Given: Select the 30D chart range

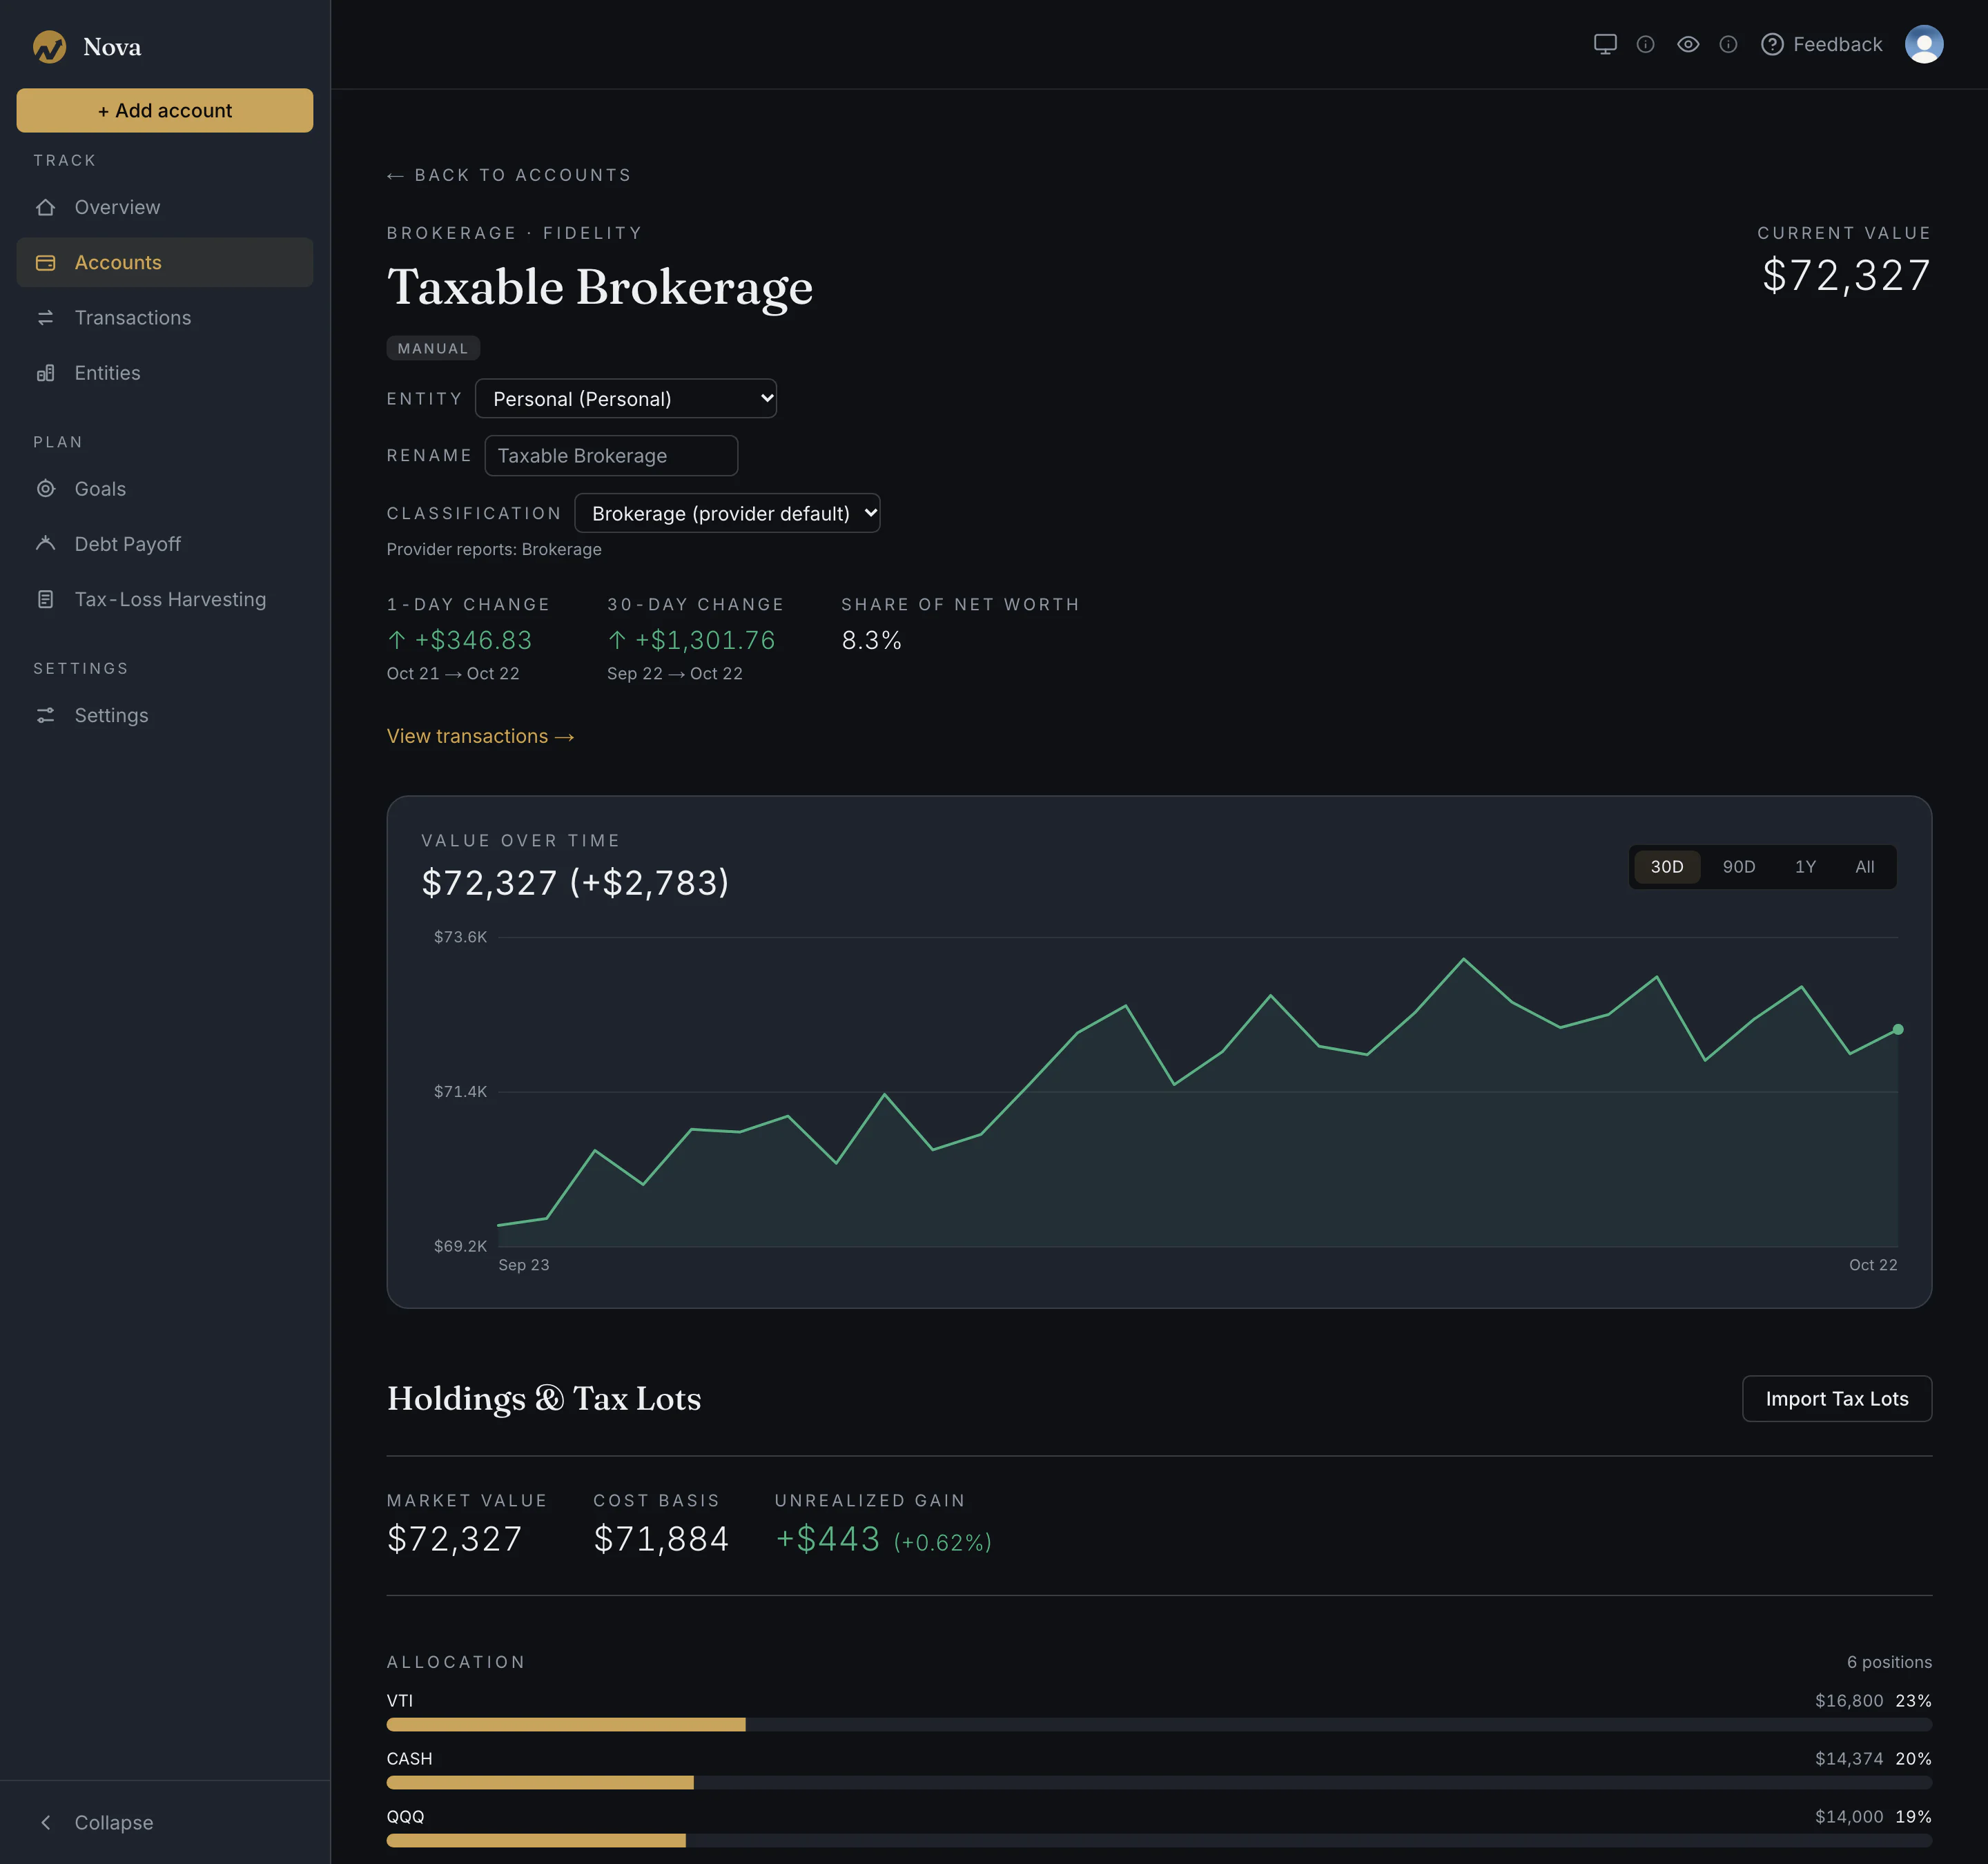Looking at the screenshot, I should [1666, 867].
